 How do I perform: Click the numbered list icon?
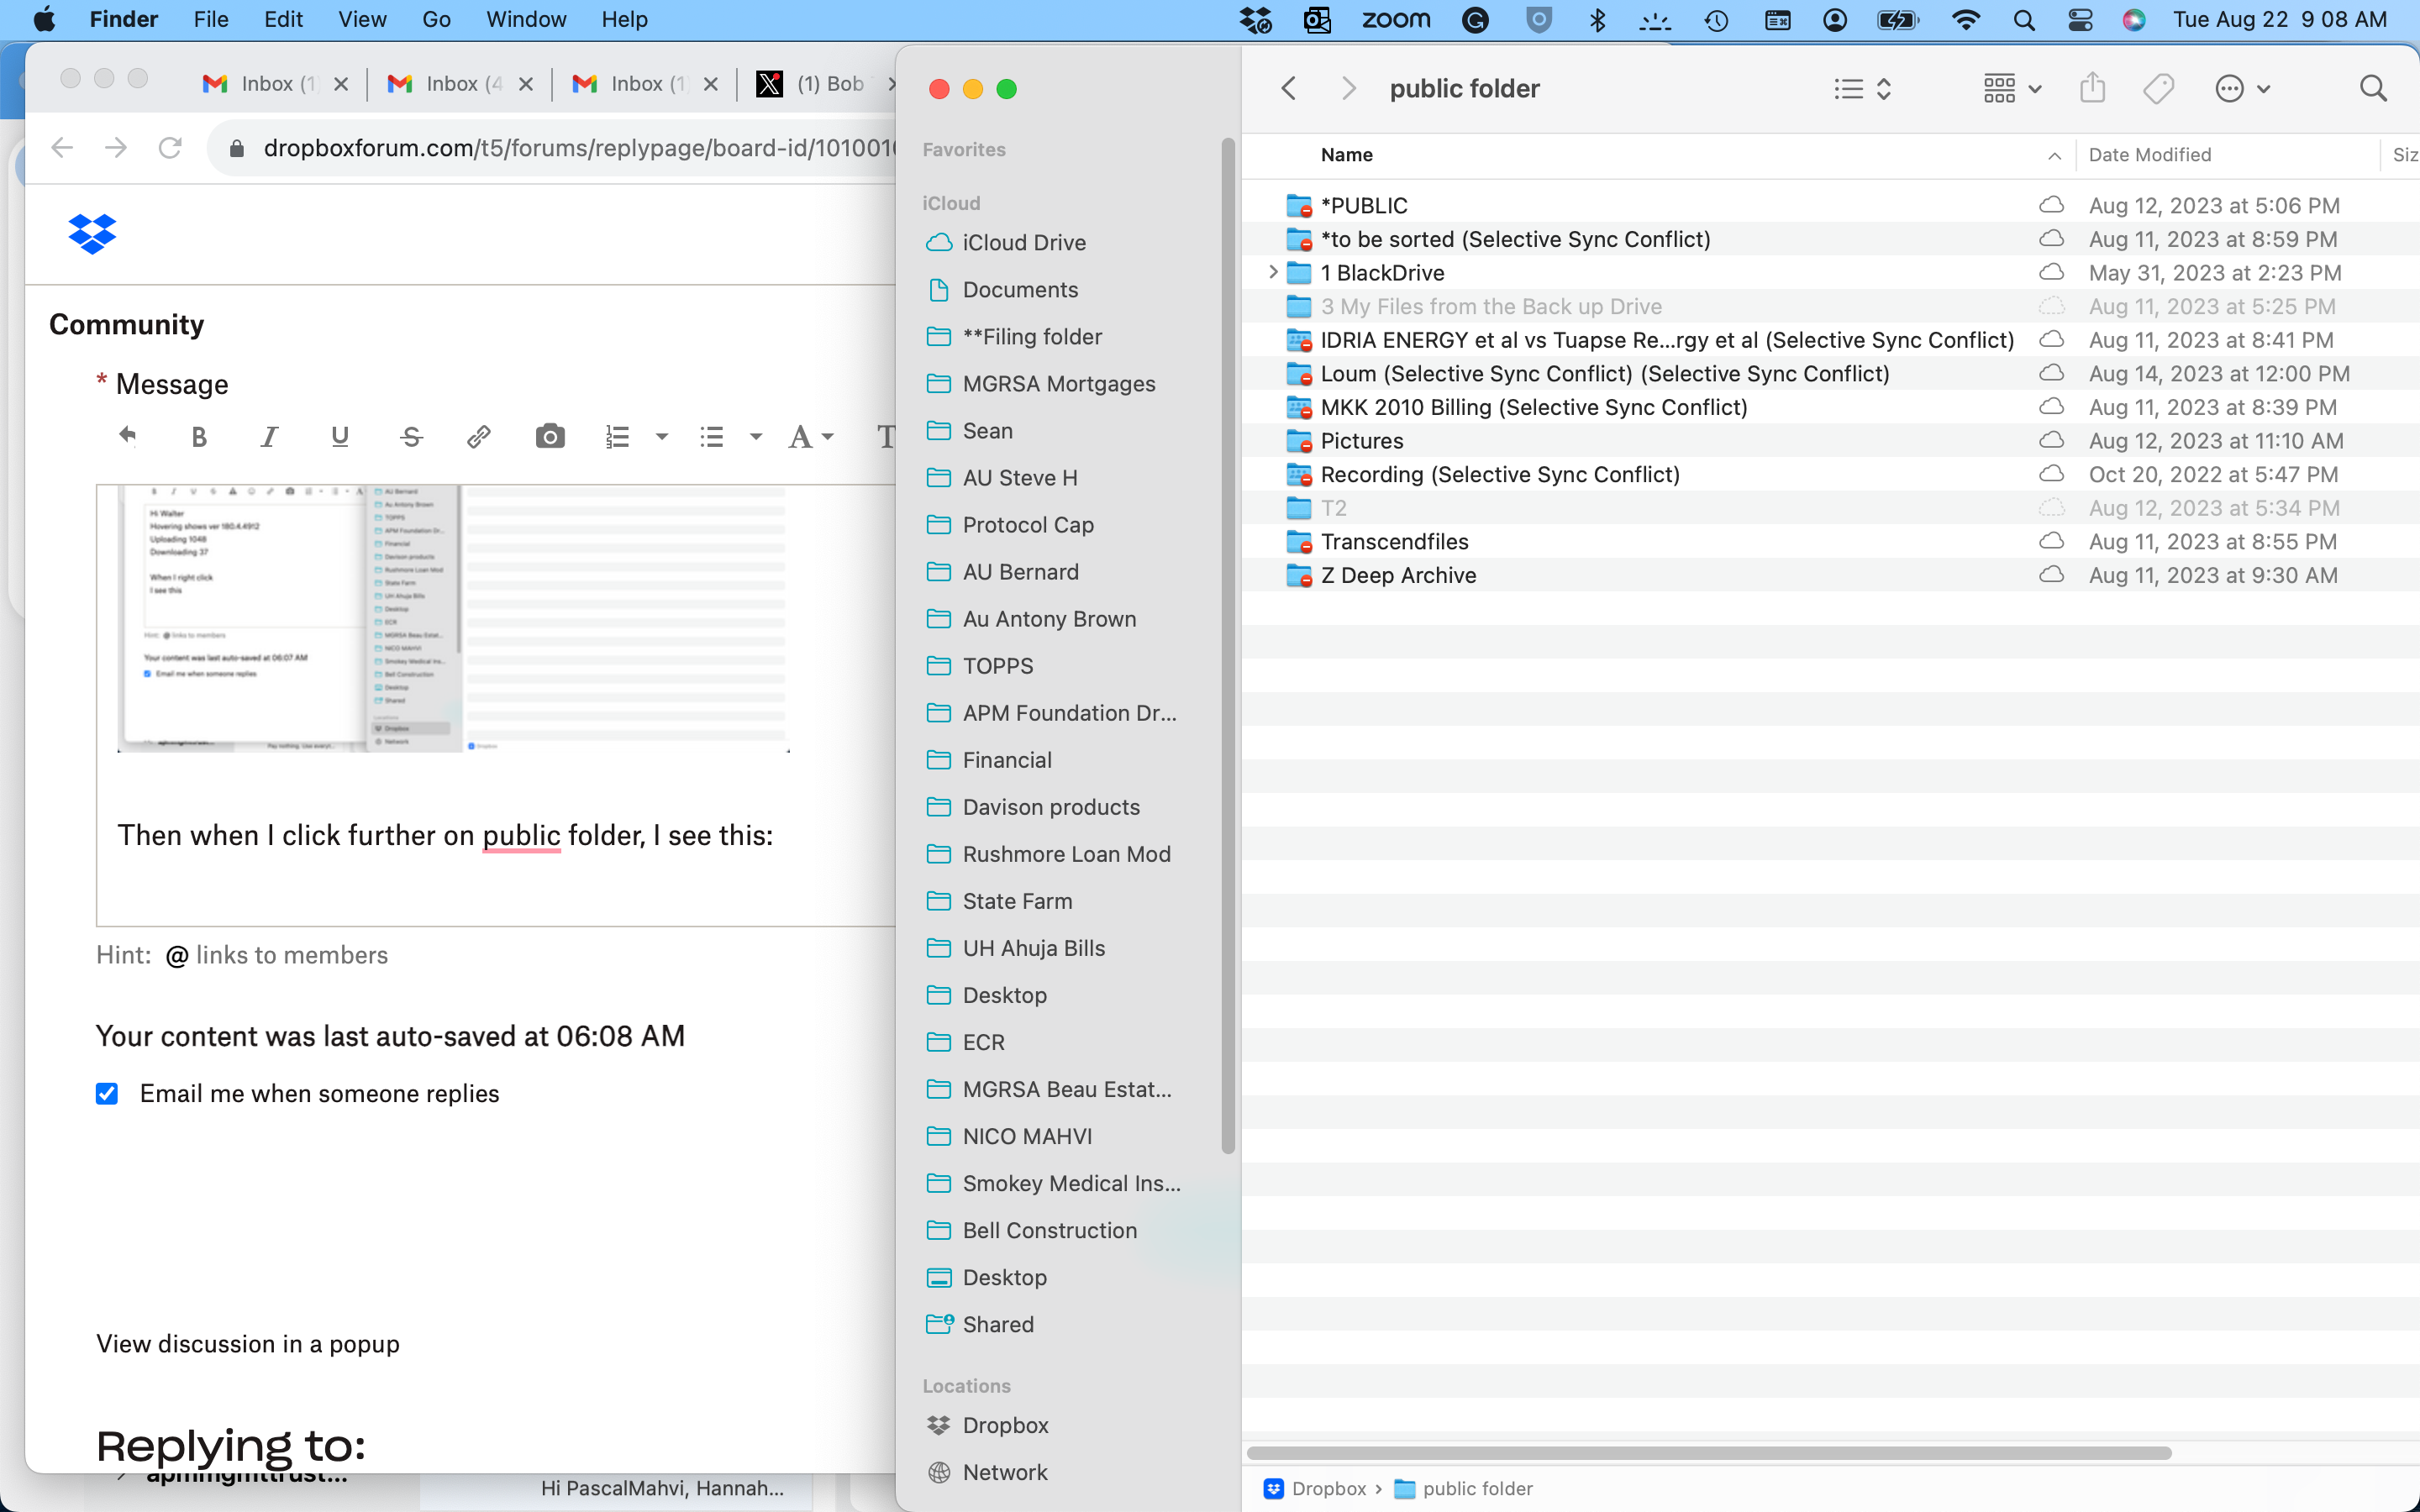pos(618,437)
